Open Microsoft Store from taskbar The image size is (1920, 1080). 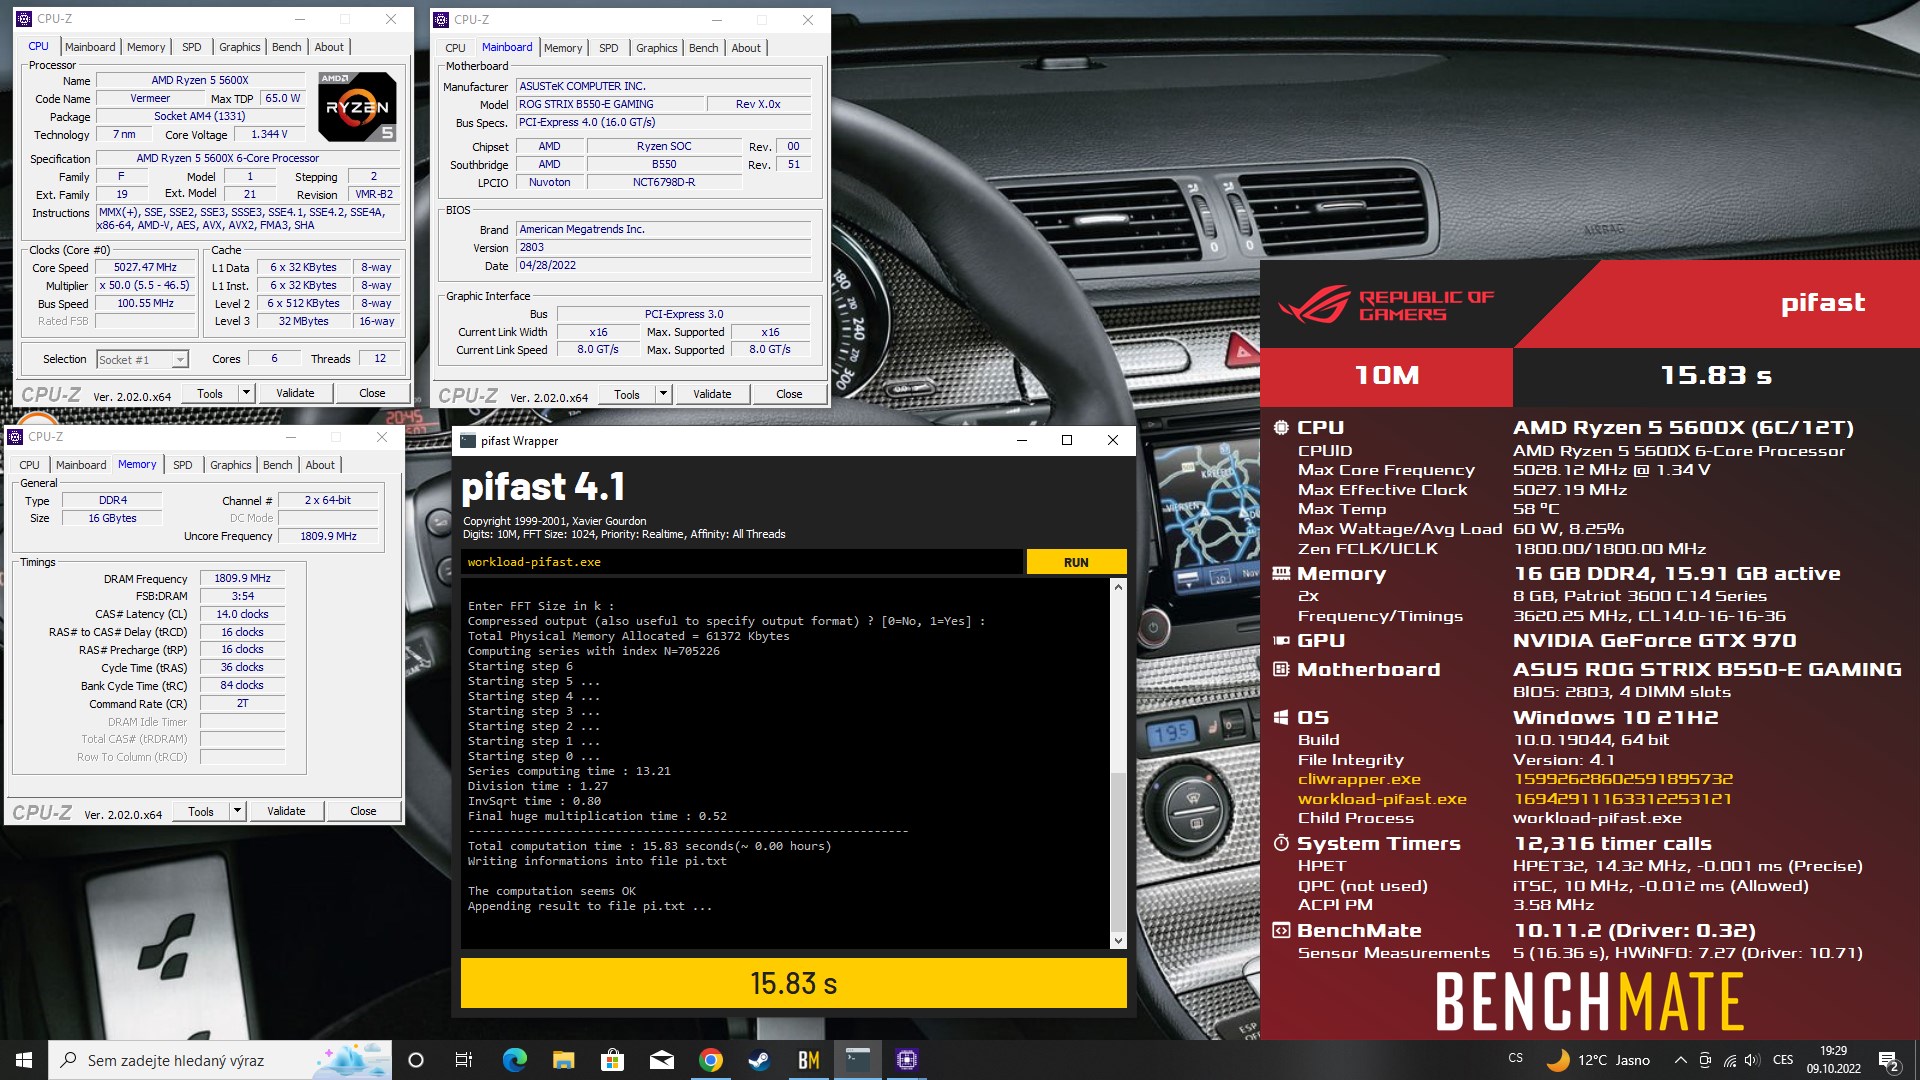(612, 1060)
